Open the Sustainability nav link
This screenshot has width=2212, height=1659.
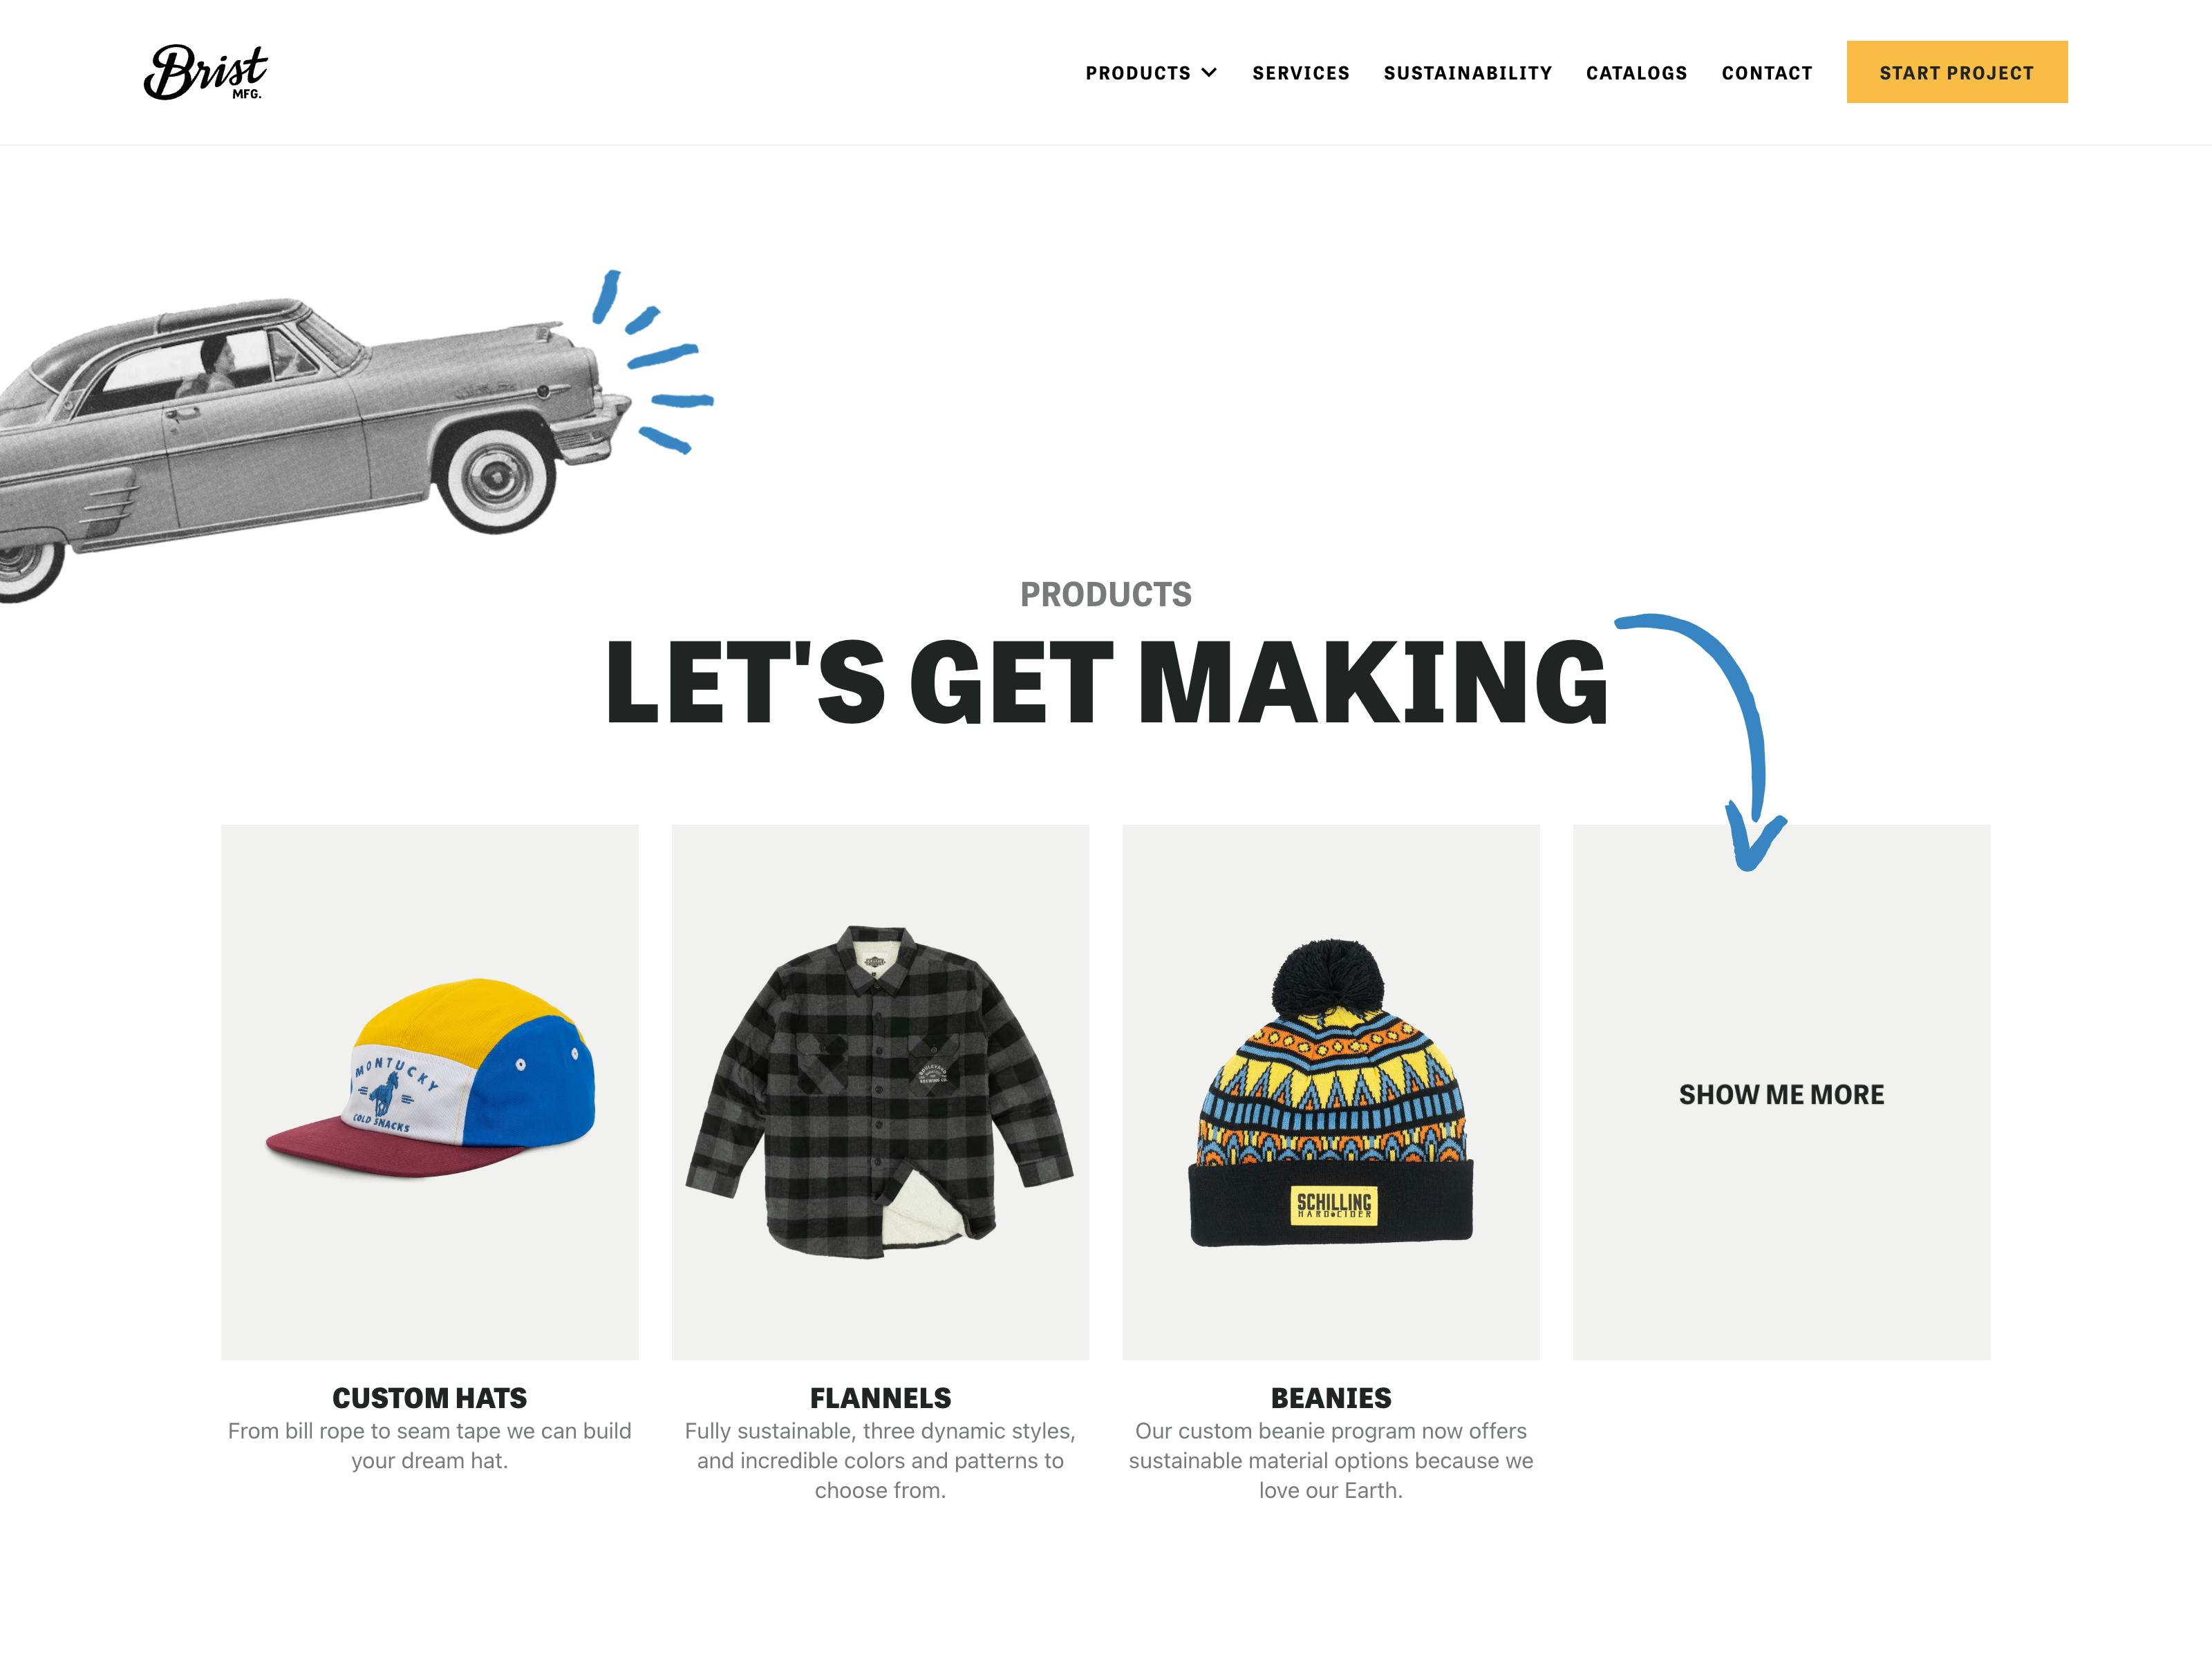1467,73
